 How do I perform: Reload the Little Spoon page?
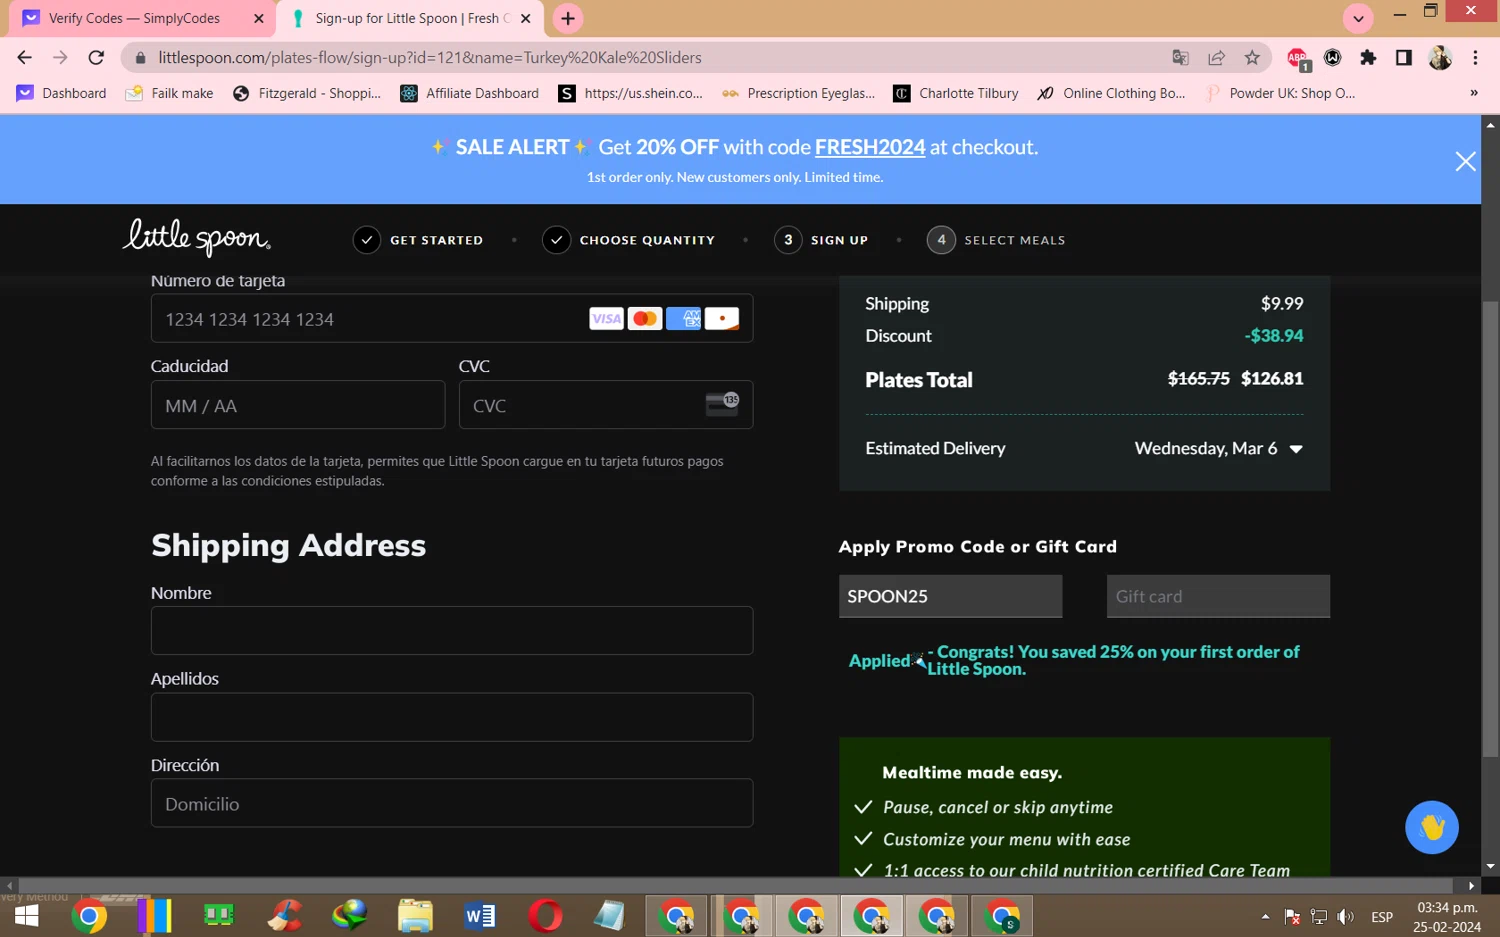96,58
